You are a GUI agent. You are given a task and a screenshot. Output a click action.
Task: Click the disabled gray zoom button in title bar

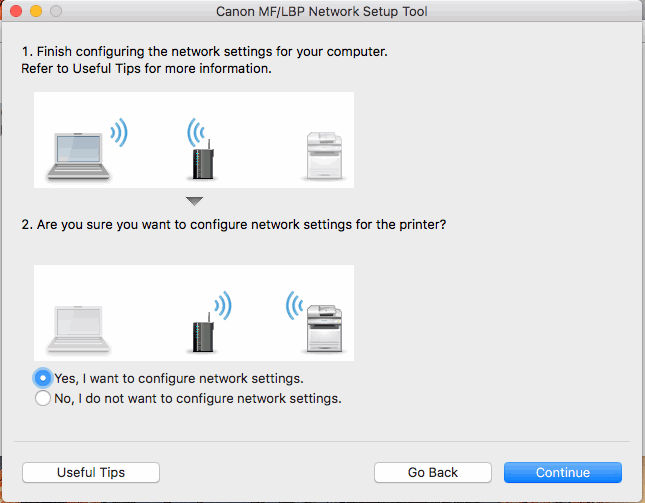[55, 11]
